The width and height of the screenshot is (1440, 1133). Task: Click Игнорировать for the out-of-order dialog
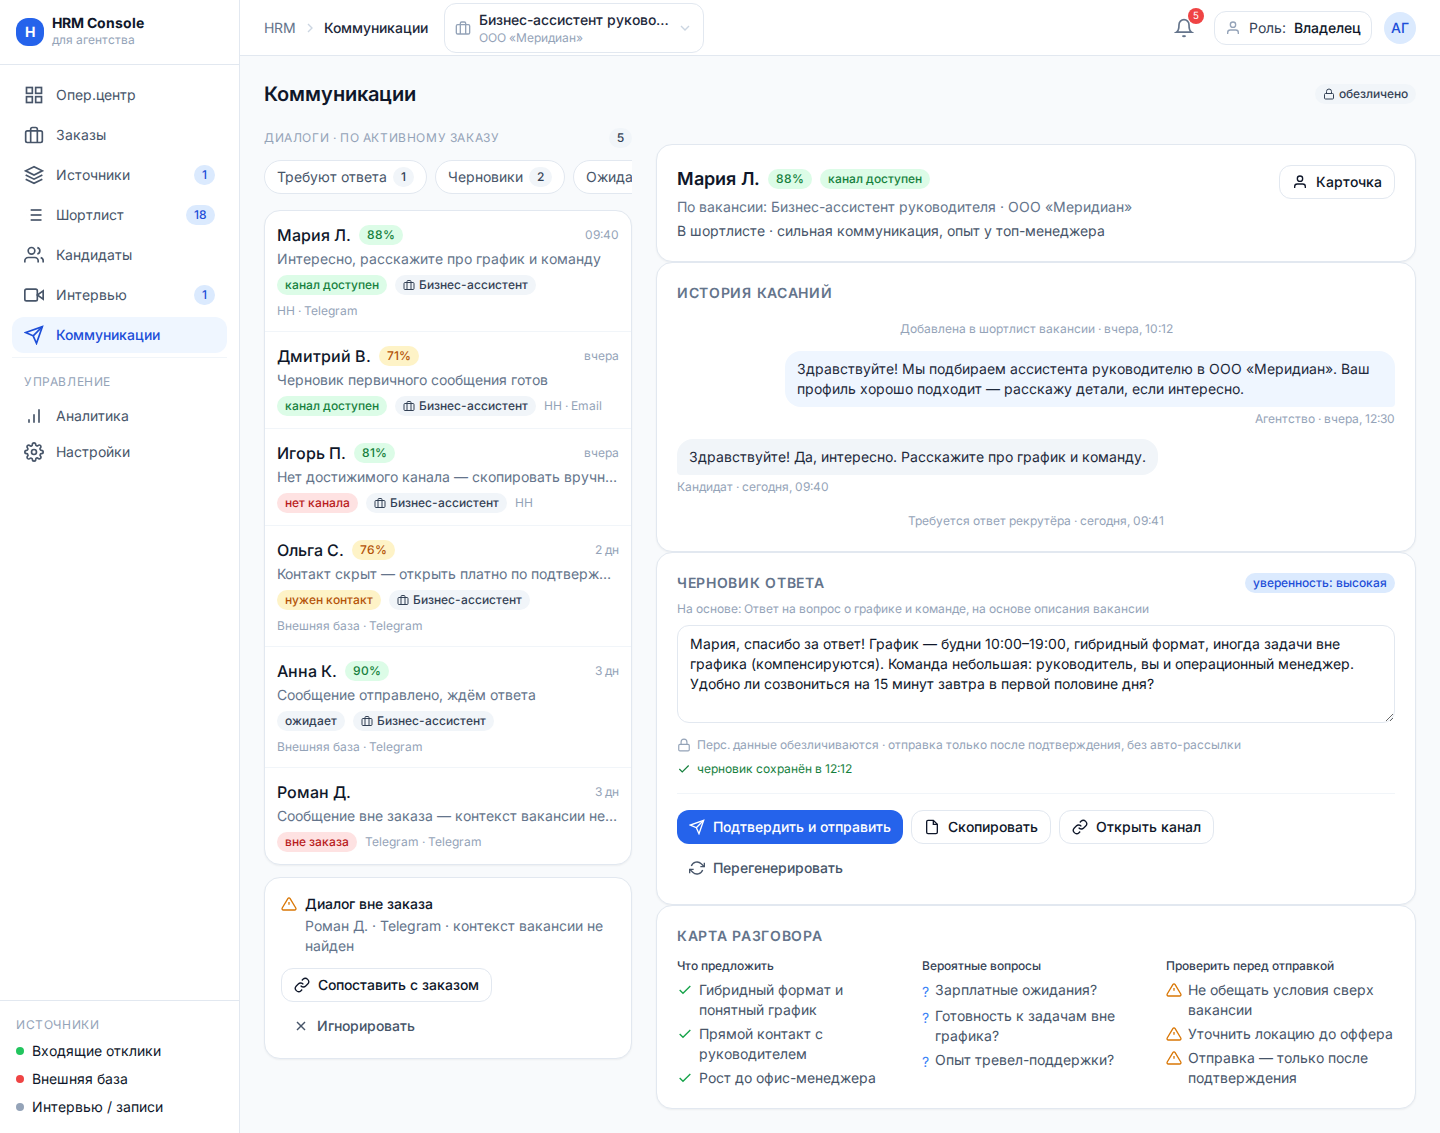[x=355, y=1026]
